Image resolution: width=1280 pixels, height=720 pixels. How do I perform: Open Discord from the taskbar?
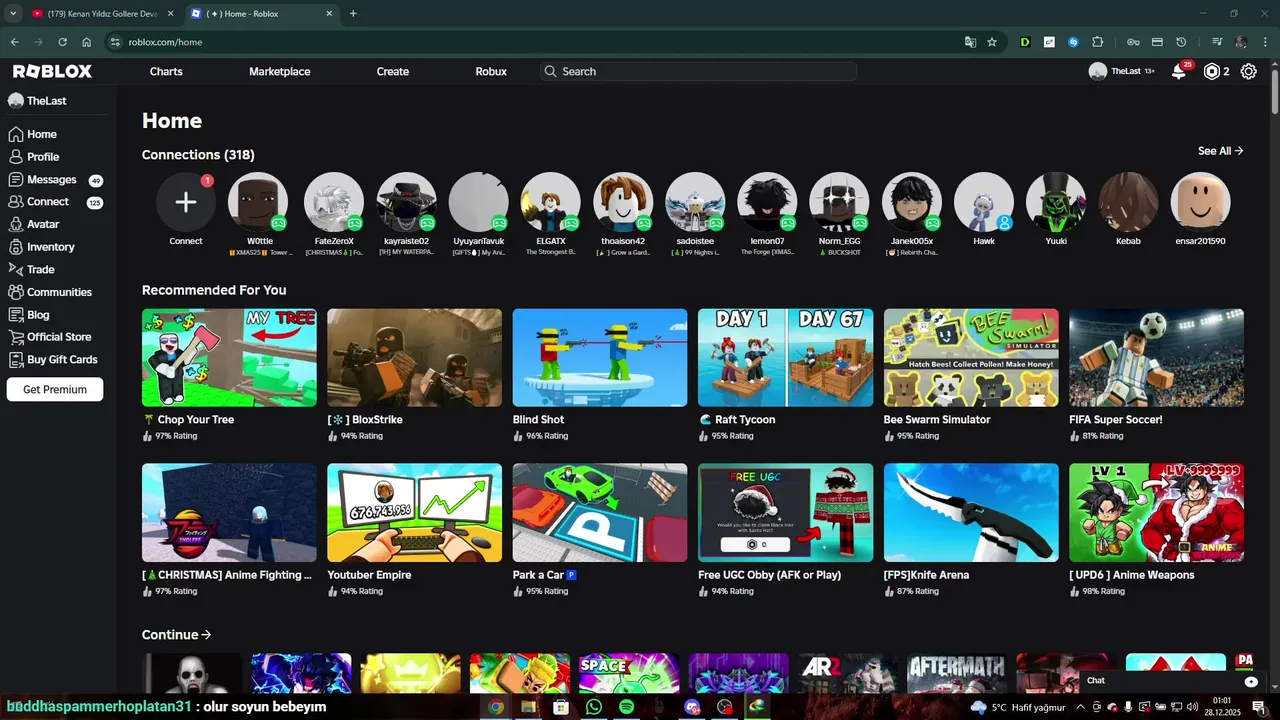(692, 707)
